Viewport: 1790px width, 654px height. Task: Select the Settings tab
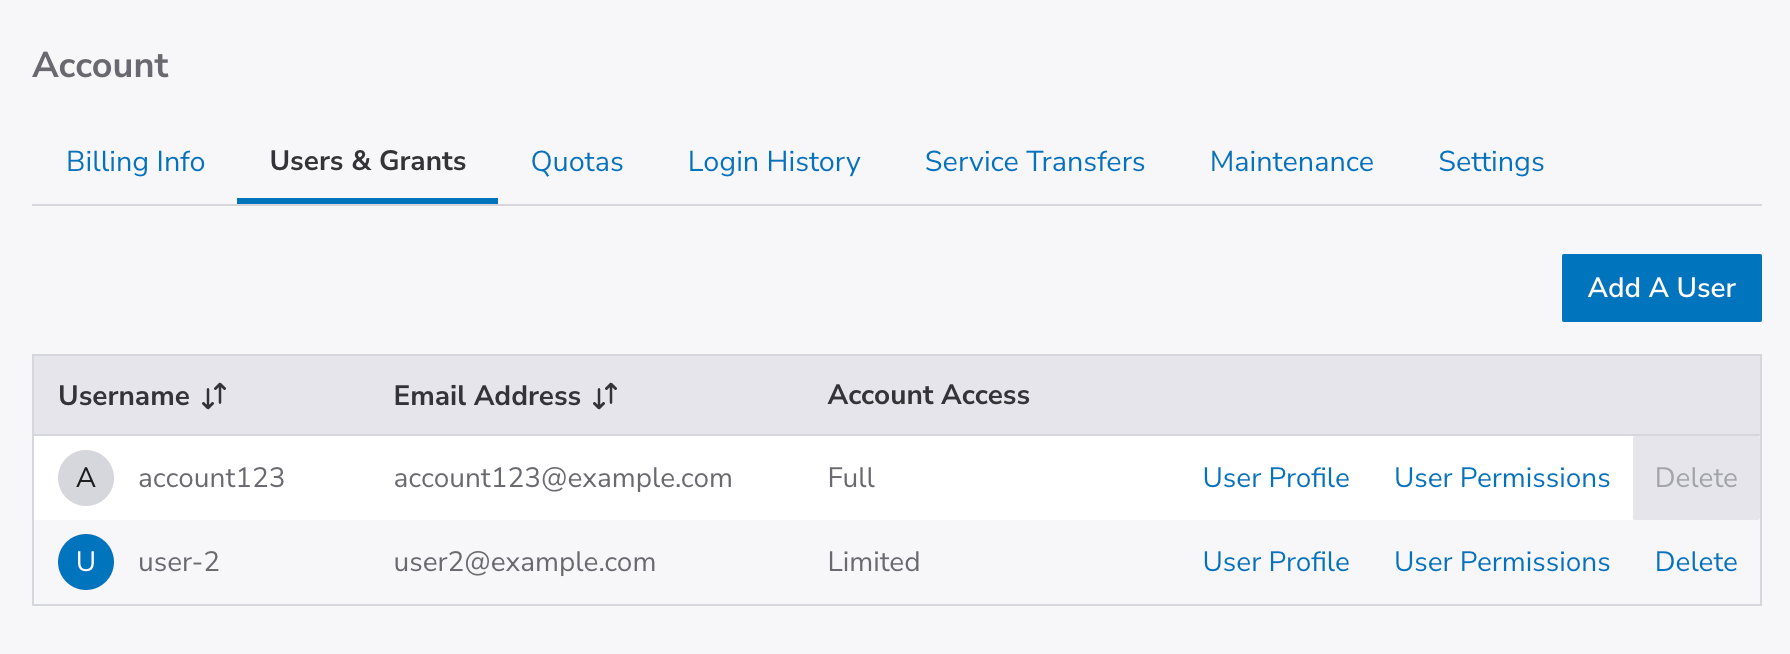point(1491,162)
